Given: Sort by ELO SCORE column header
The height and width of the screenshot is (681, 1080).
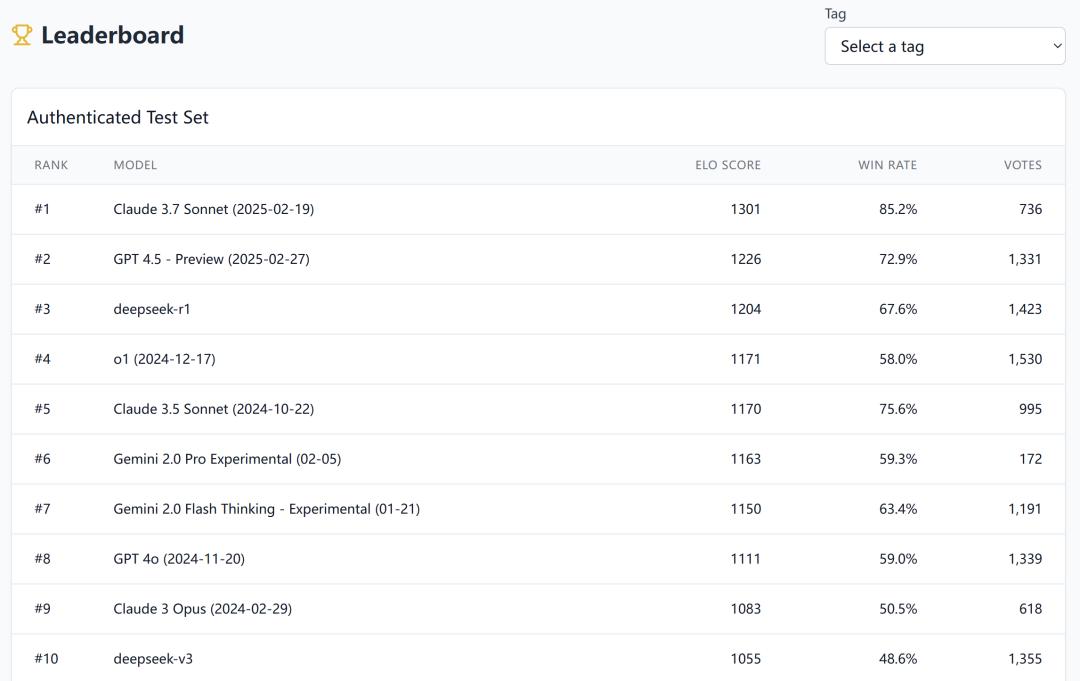Looking at the screenshot, I should (x=727, y=165).
